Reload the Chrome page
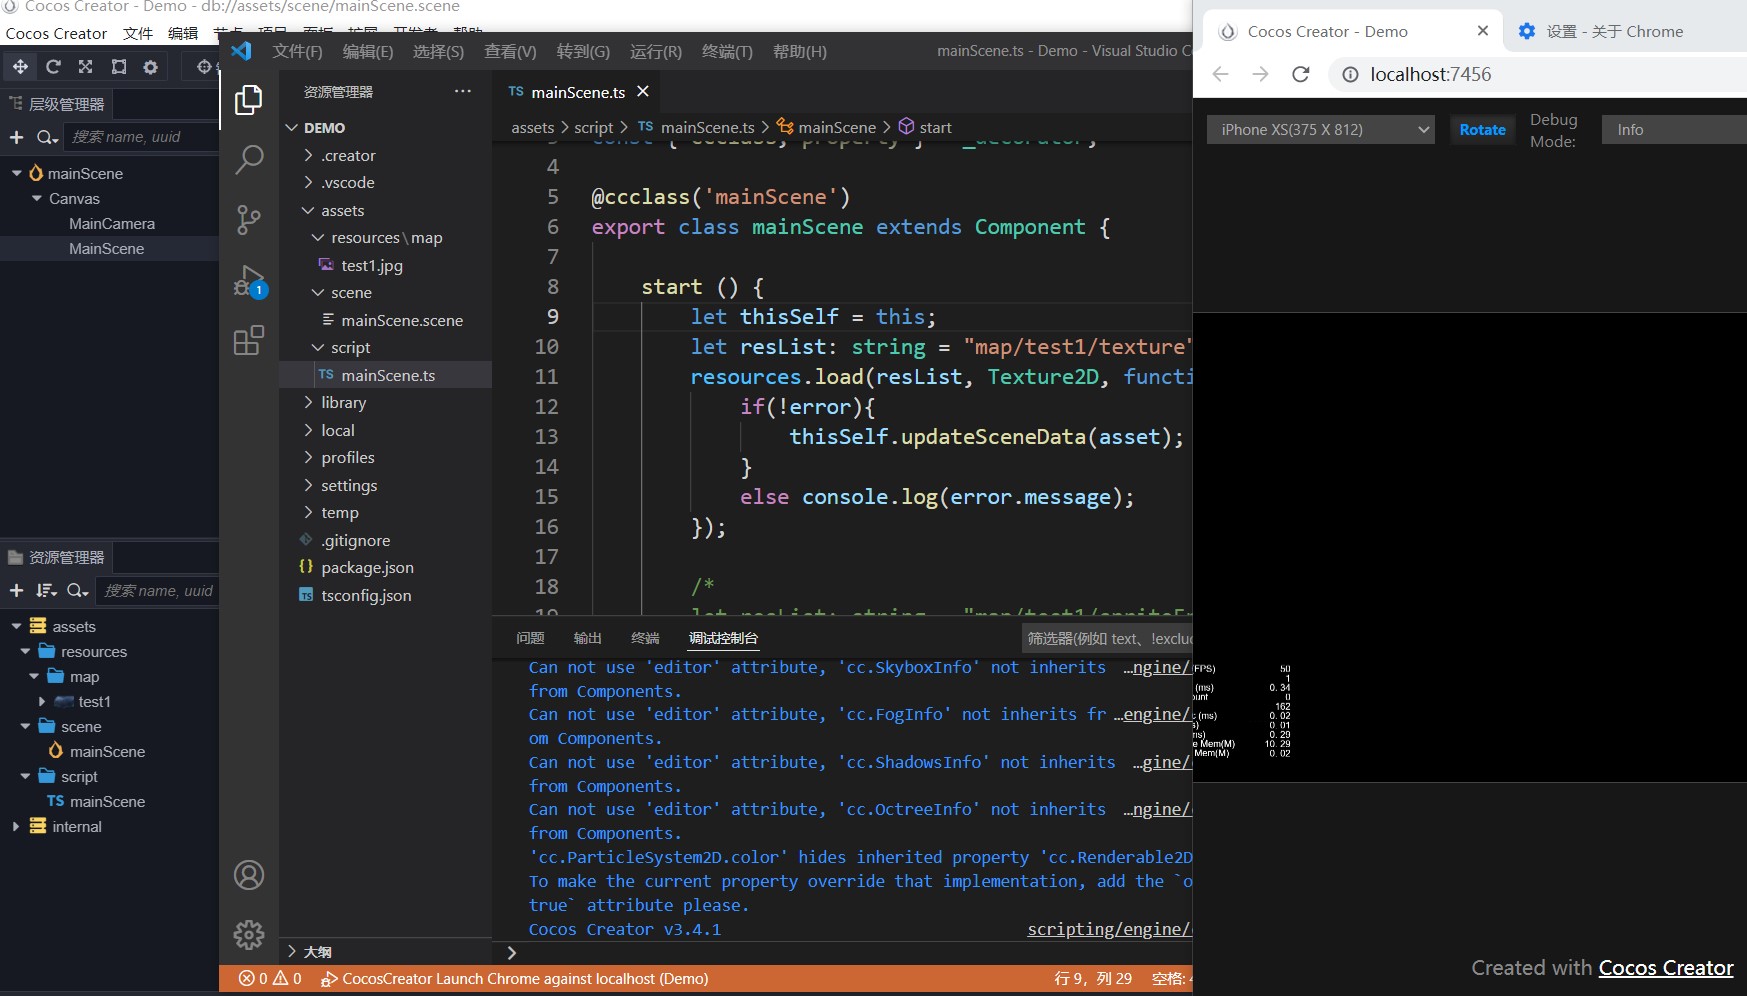Viewport: 1747px width, 996px height. [x=1300, y=74]
